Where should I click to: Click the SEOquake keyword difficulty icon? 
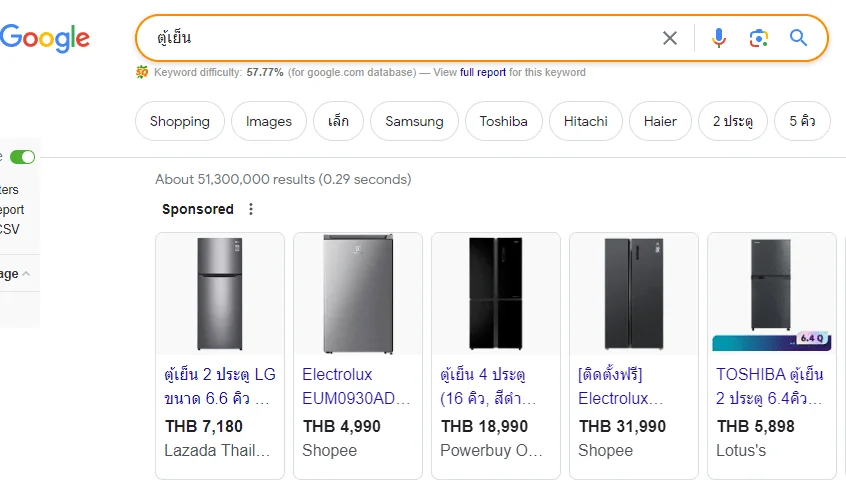coord(142,72)
